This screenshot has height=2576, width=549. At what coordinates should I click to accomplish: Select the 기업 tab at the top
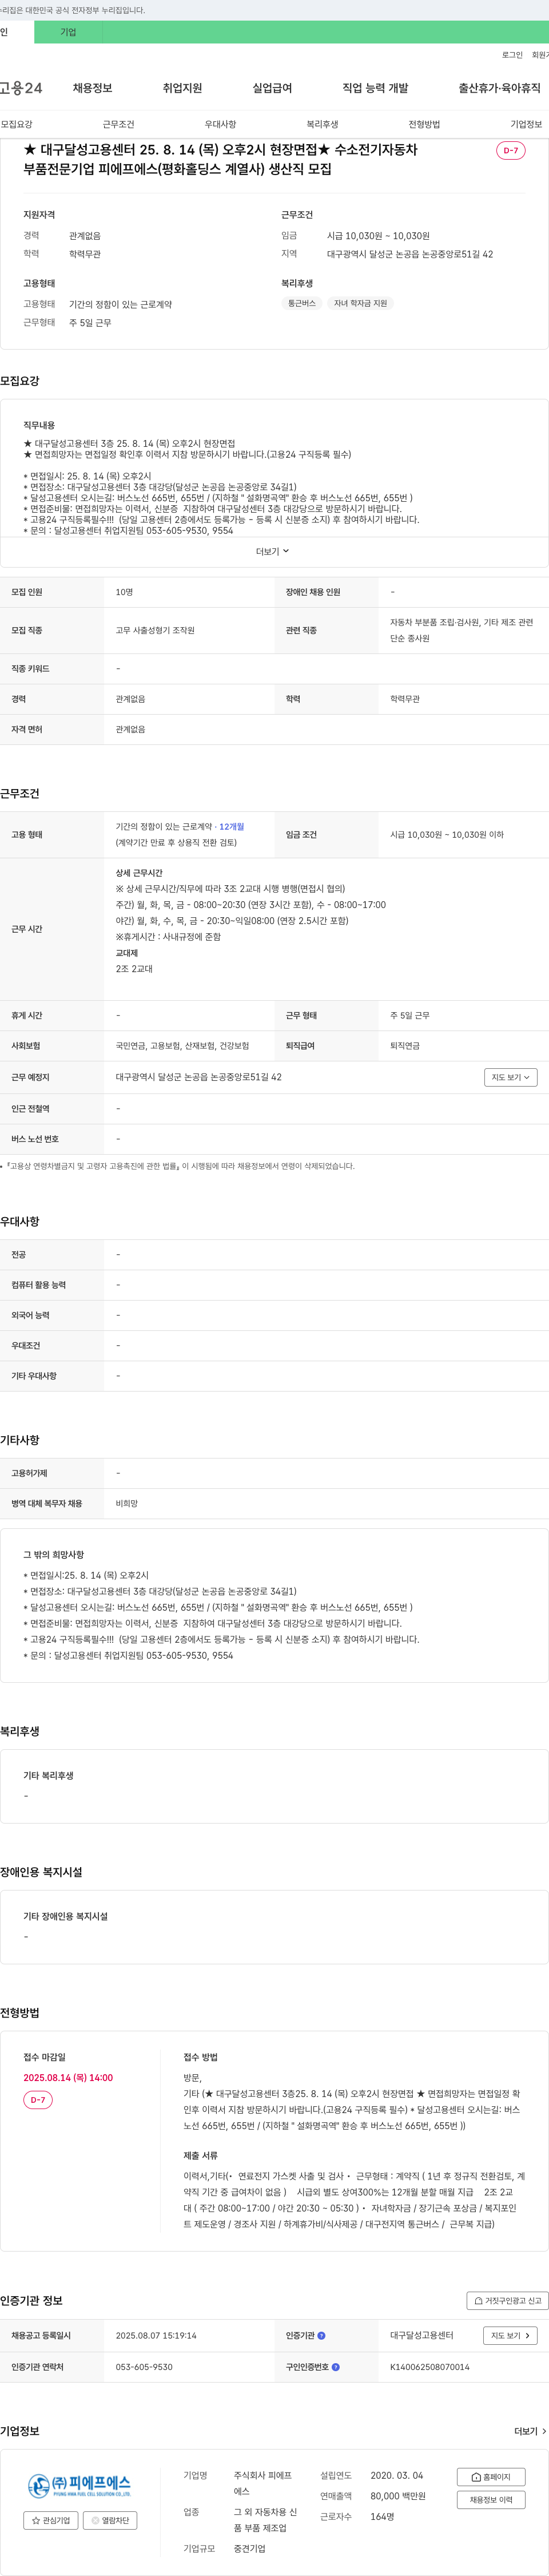[68, 32]
